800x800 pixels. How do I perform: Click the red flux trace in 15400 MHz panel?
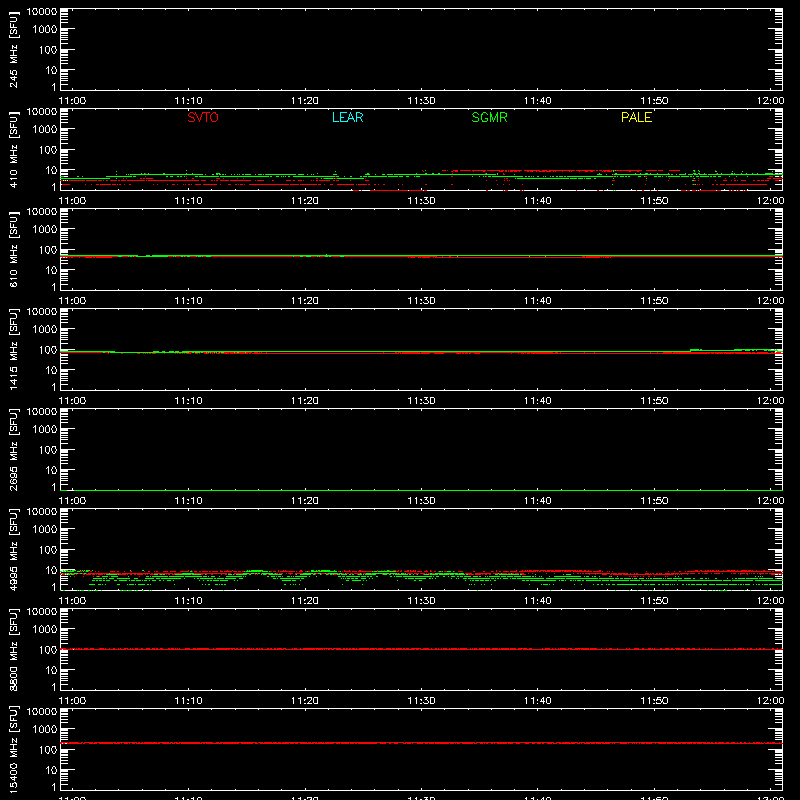coord(421,743)
